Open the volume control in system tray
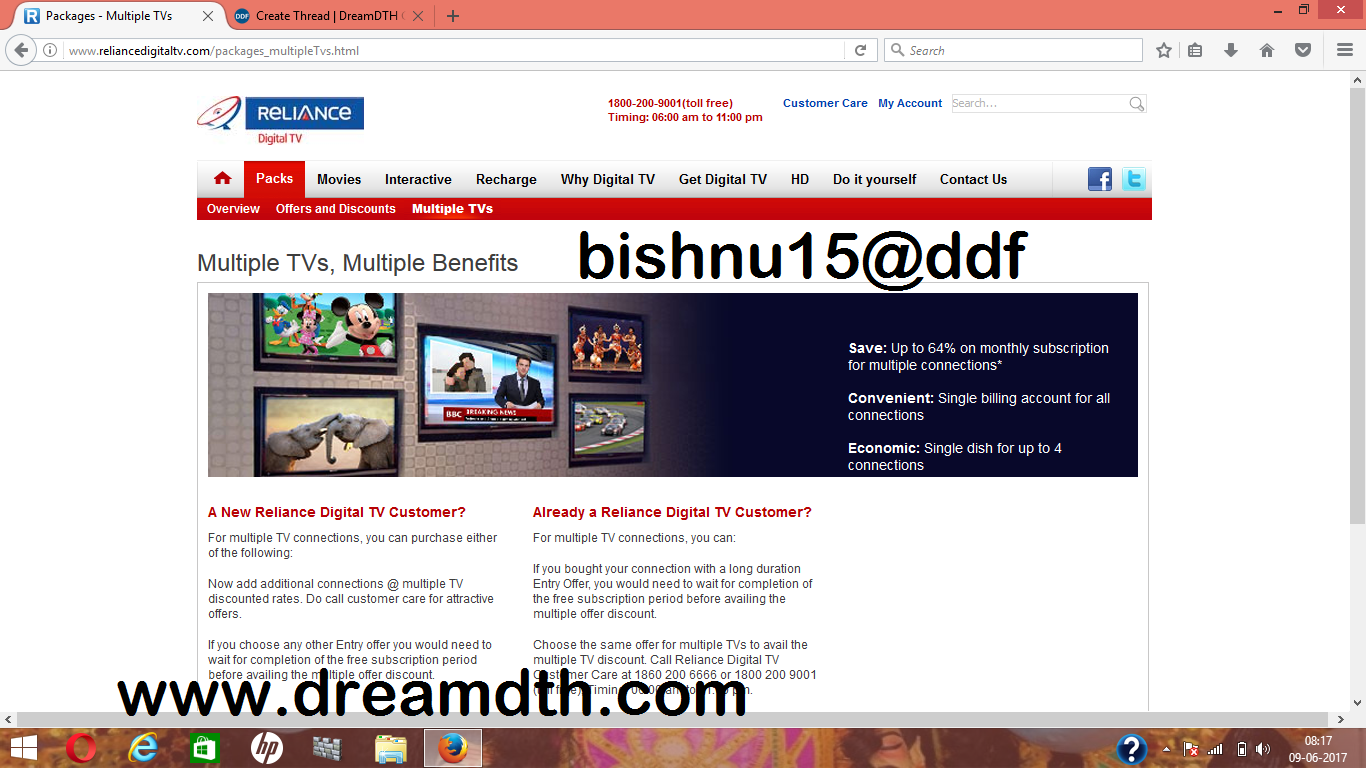The height and width of the screenshot is (768, 1366). pos(1263,749)
